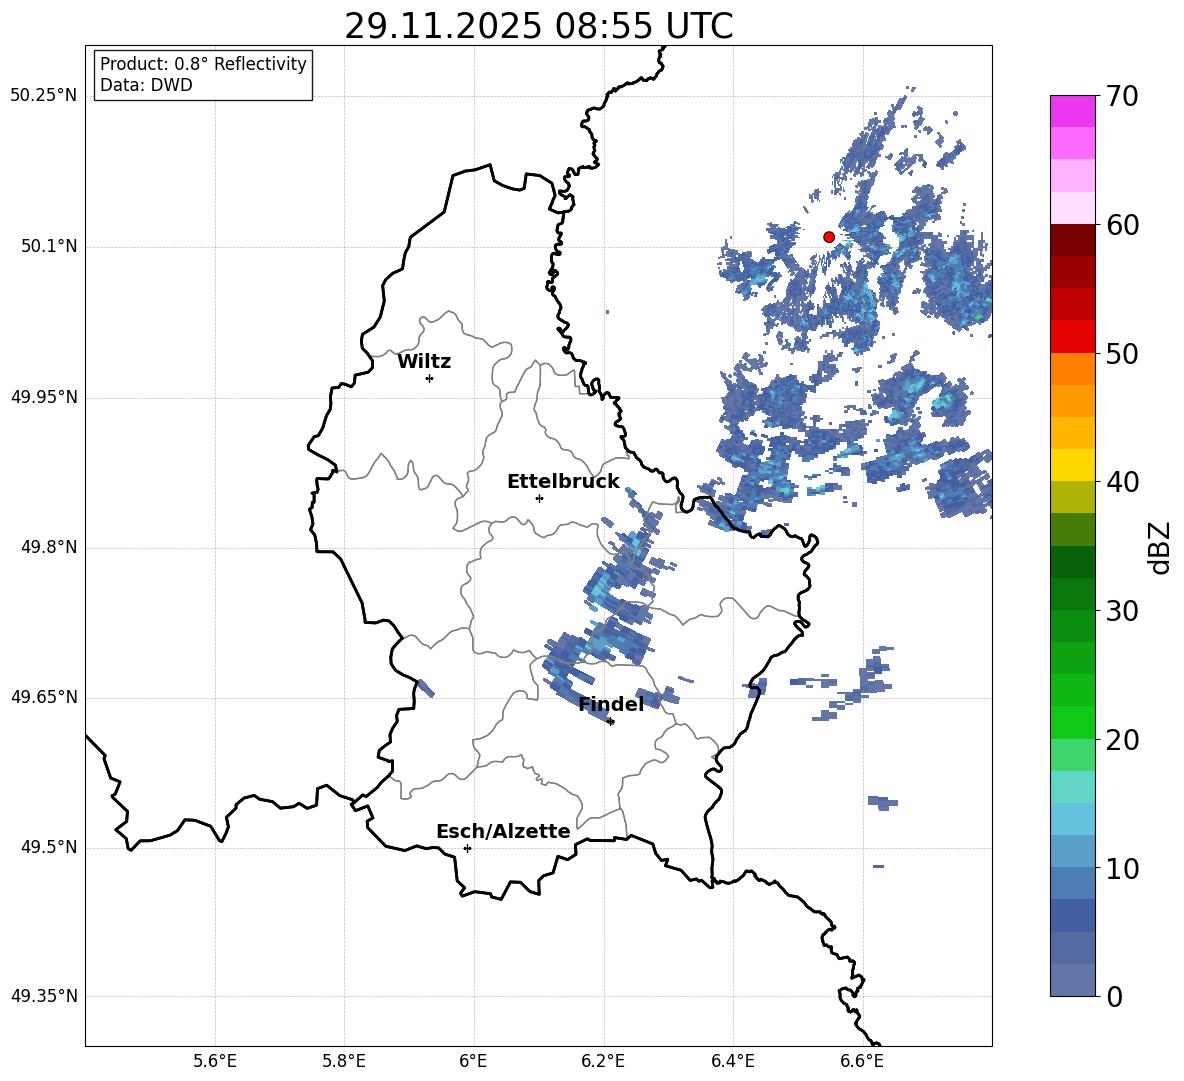This screenshot has height=1081, width=1184.
Task: Click the 'Data: DWD' text
Action: pyautogui.click(x=146, y=85)
